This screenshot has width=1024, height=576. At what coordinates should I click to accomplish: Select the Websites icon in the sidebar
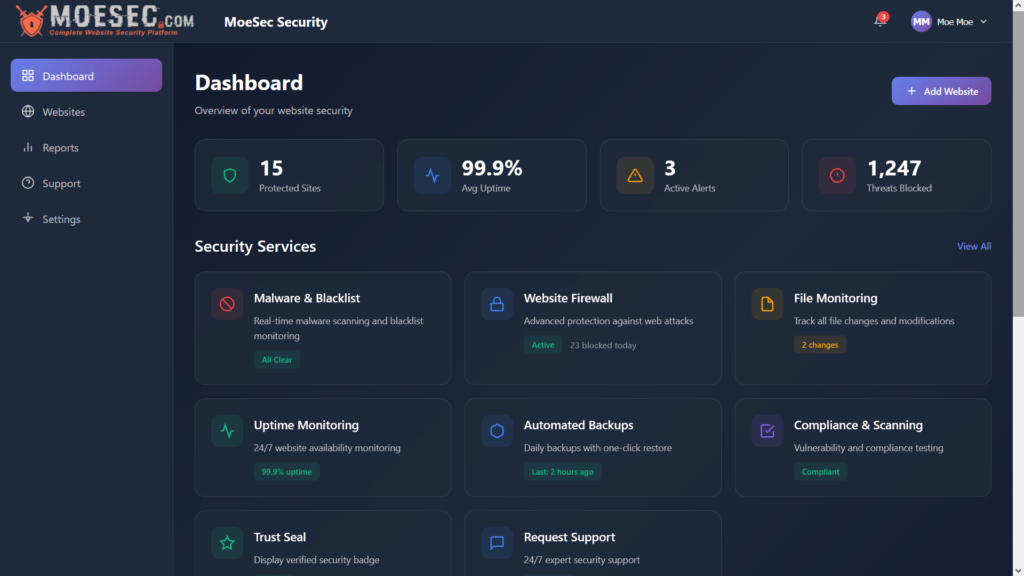(30, 111)
